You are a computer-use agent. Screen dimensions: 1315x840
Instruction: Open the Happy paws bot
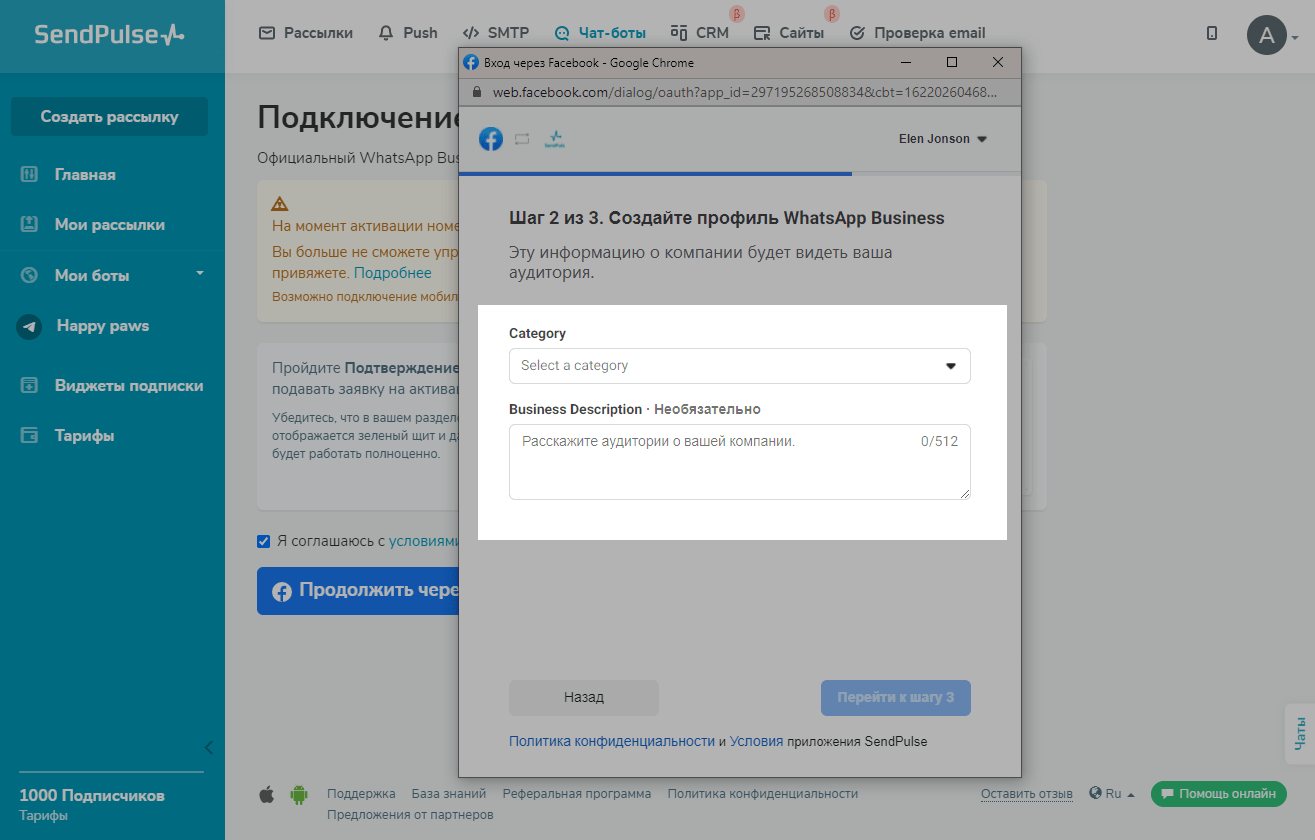coord(103,326)
